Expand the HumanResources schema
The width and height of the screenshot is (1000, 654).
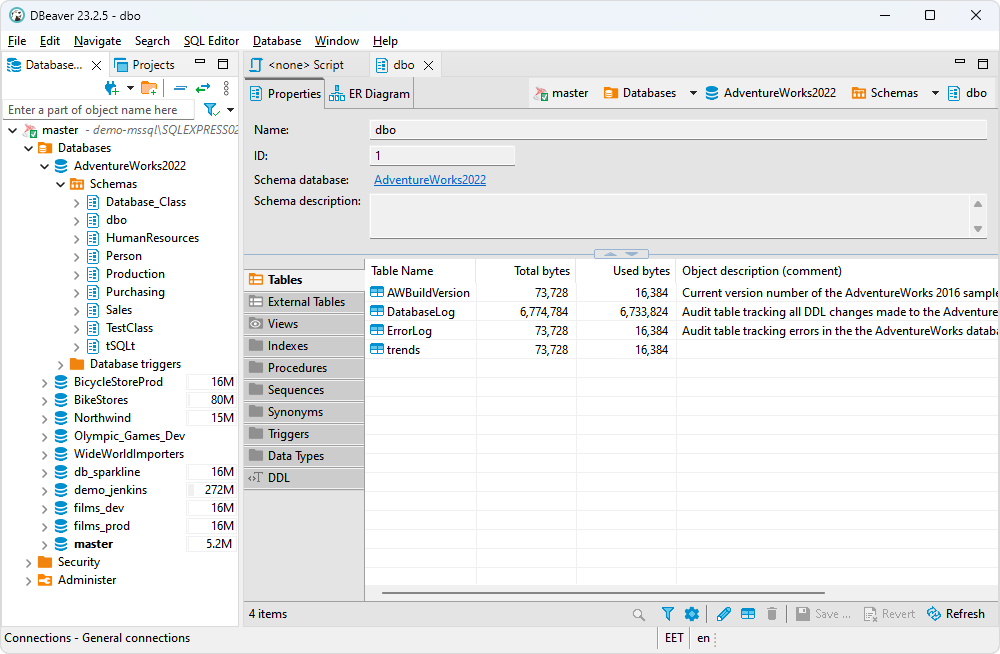pos(77,239)
